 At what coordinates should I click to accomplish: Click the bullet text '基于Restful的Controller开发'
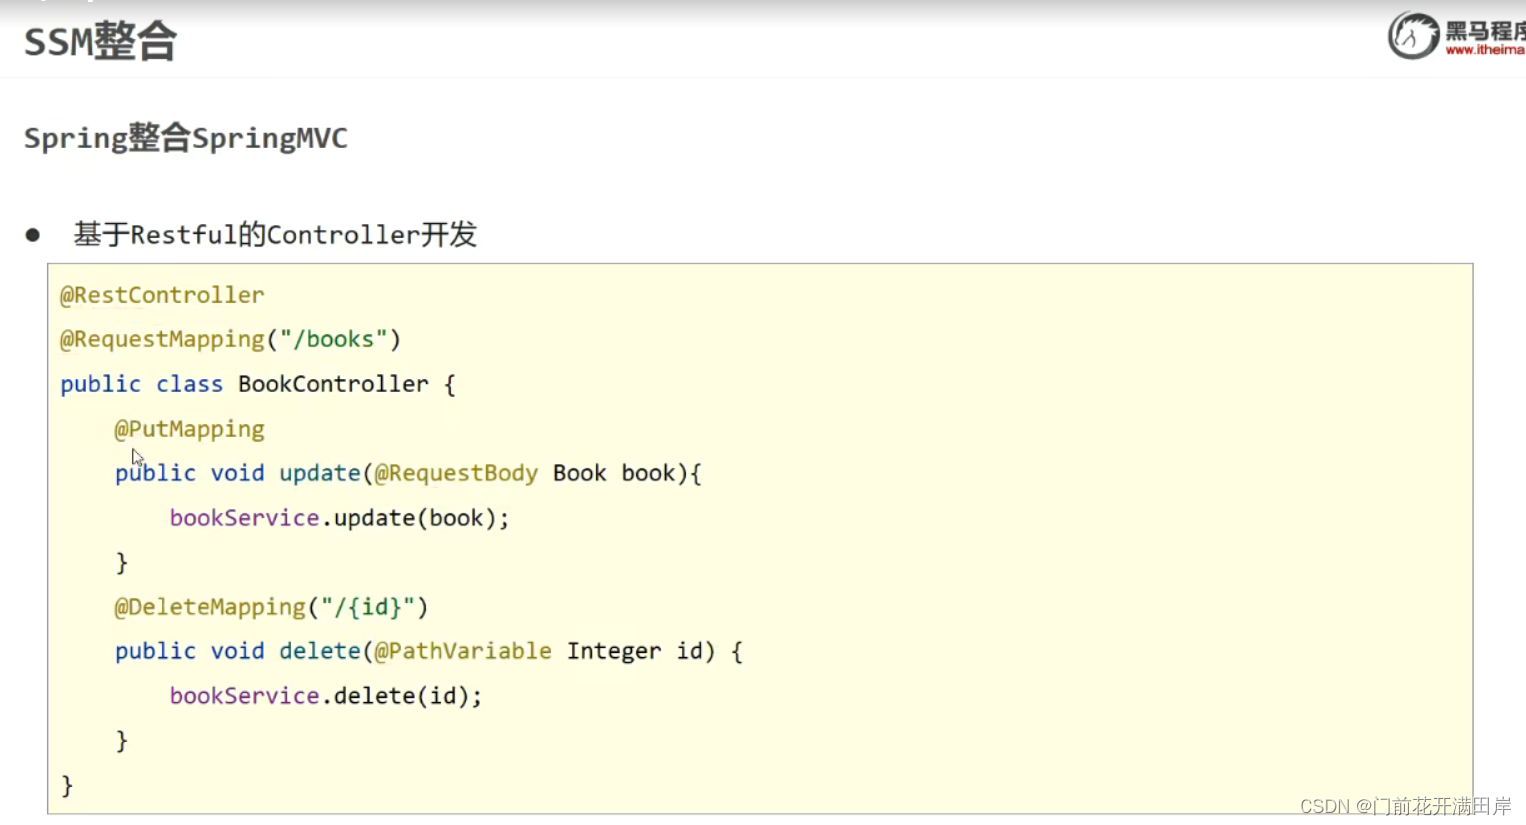click(x=275, y=235)
